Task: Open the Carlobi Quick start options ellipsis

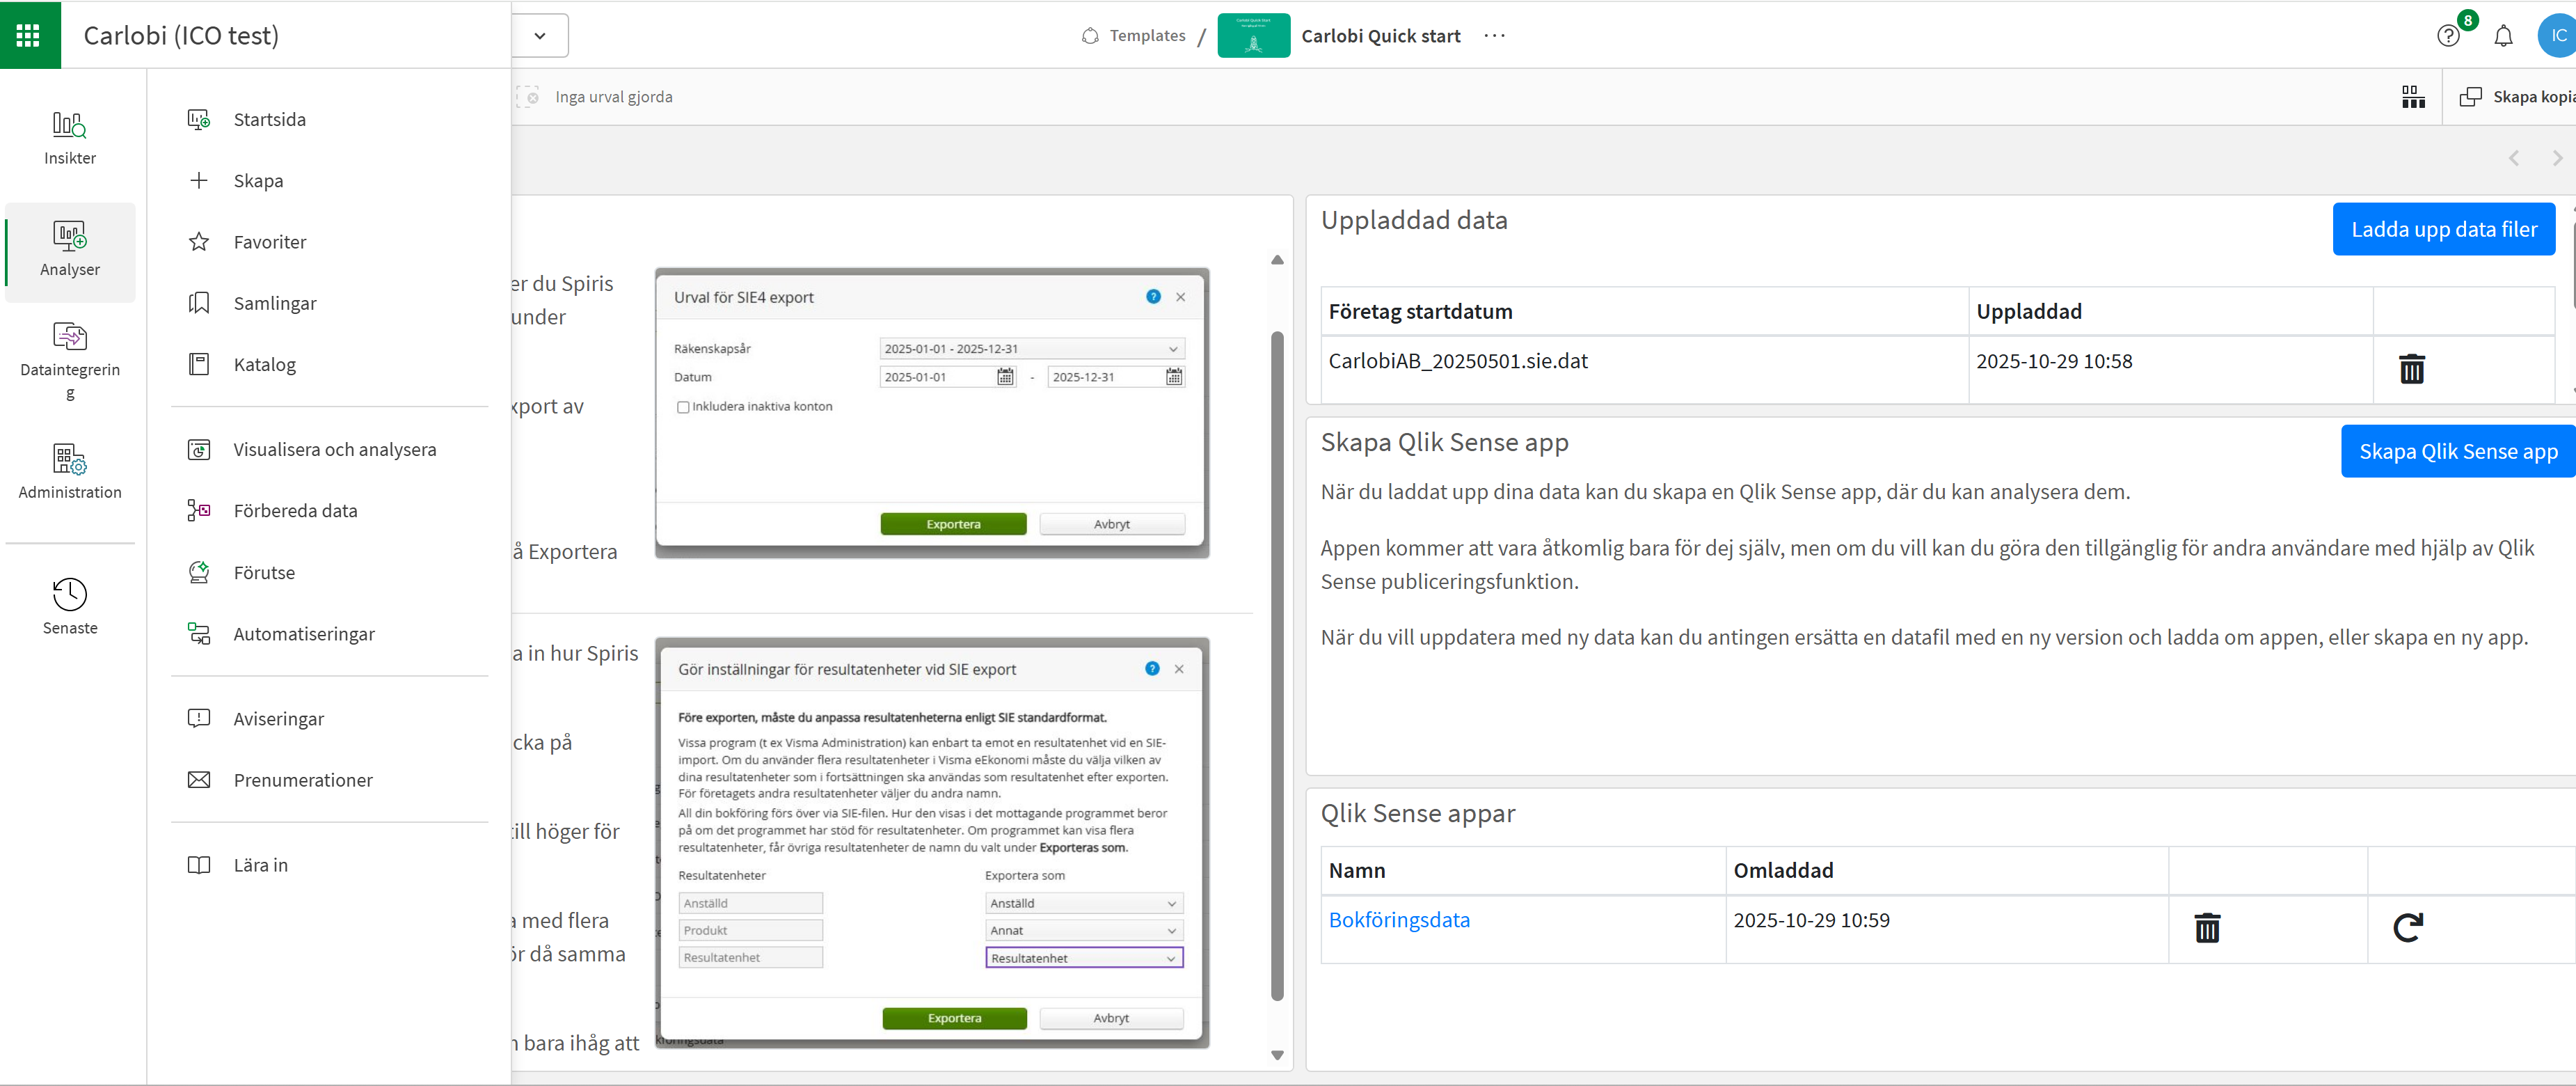Action: tap(1494, 36)
